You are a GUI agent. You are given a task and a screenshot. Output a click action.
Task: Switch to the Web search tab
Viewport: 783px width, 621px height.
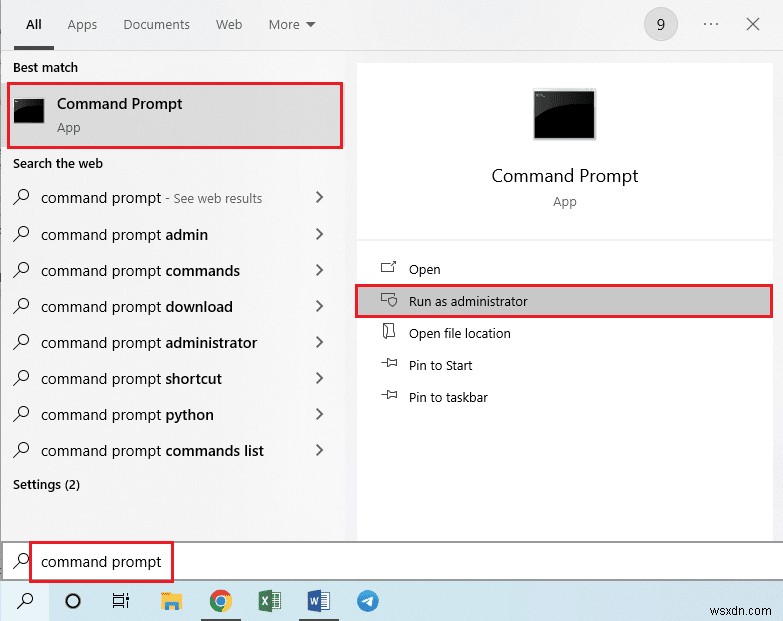[x=229, y=24]
